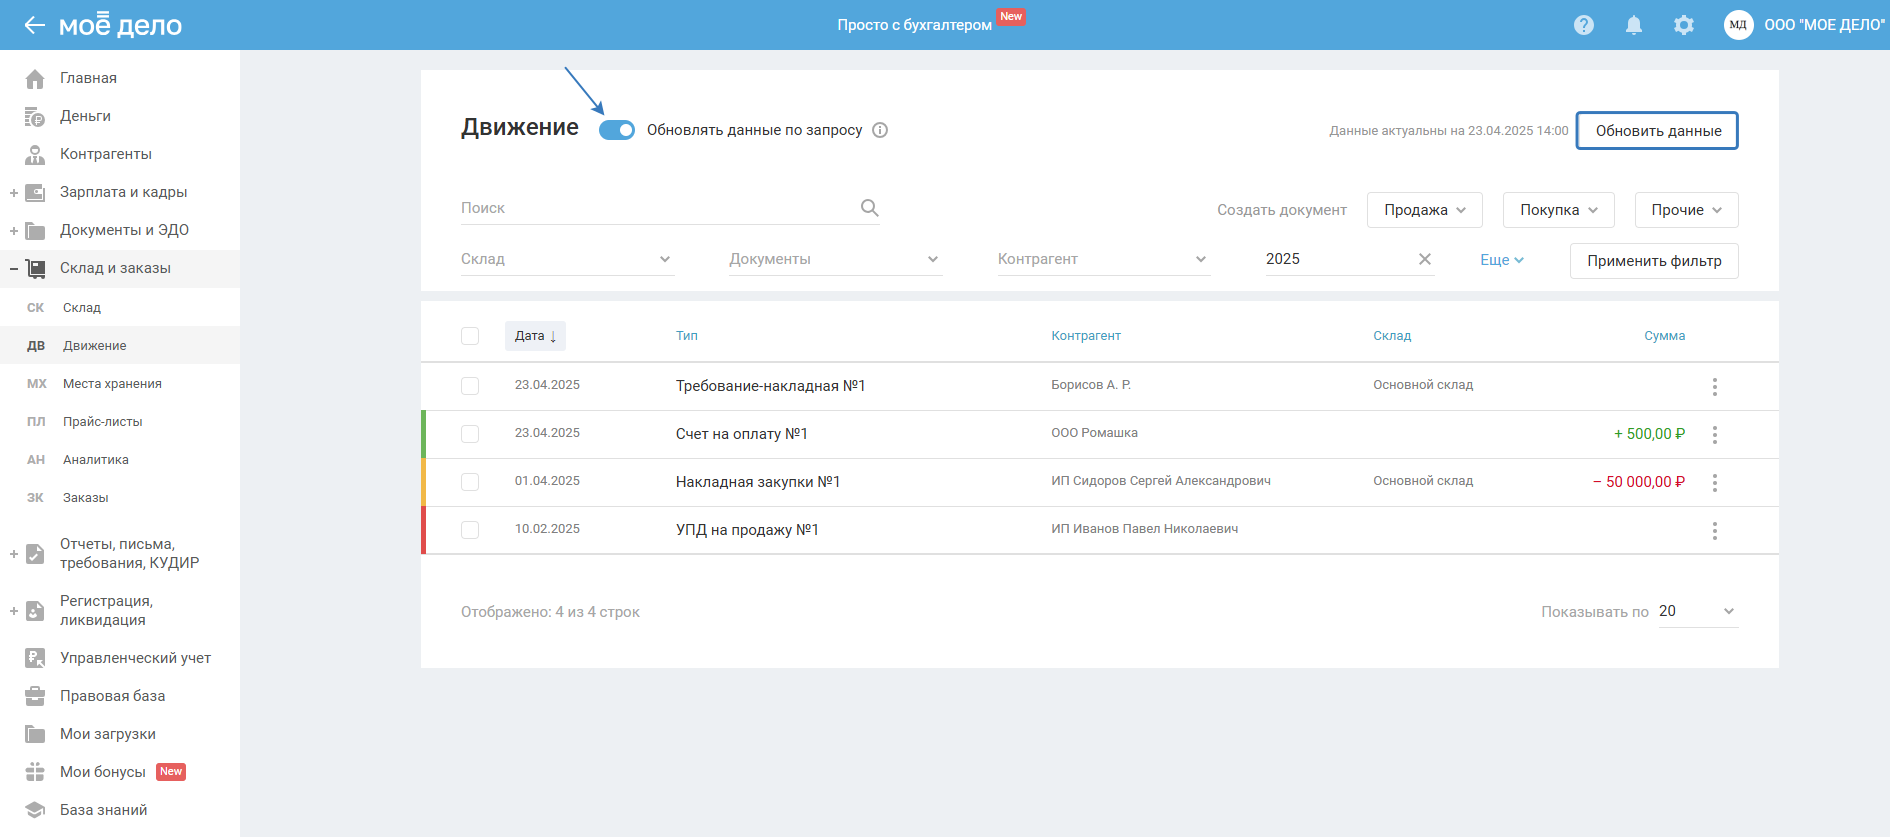Sort by the Тип column header

coord(687,336)
